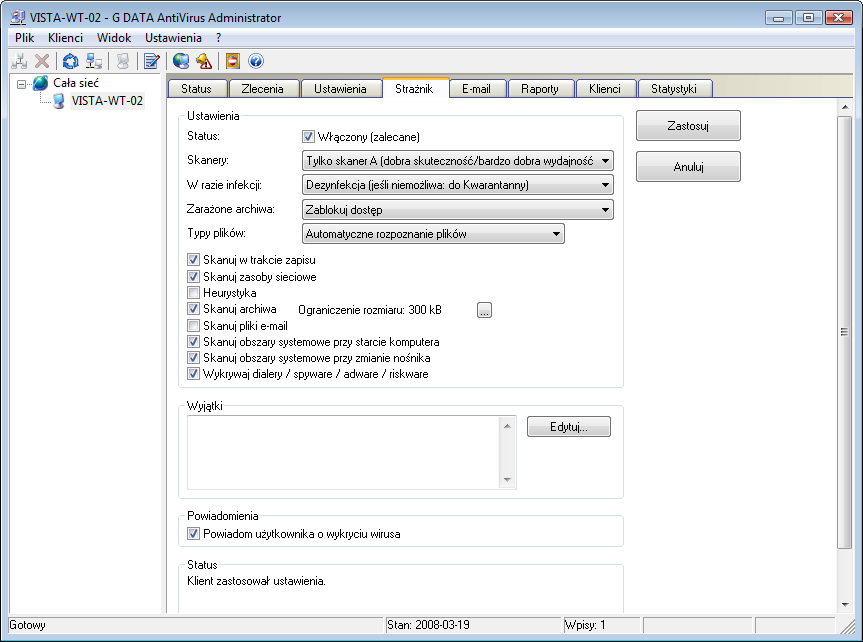Click Zastosuj to apply settings
The height and width of the screenshot is (642, 863).
[x=688, y=126]
